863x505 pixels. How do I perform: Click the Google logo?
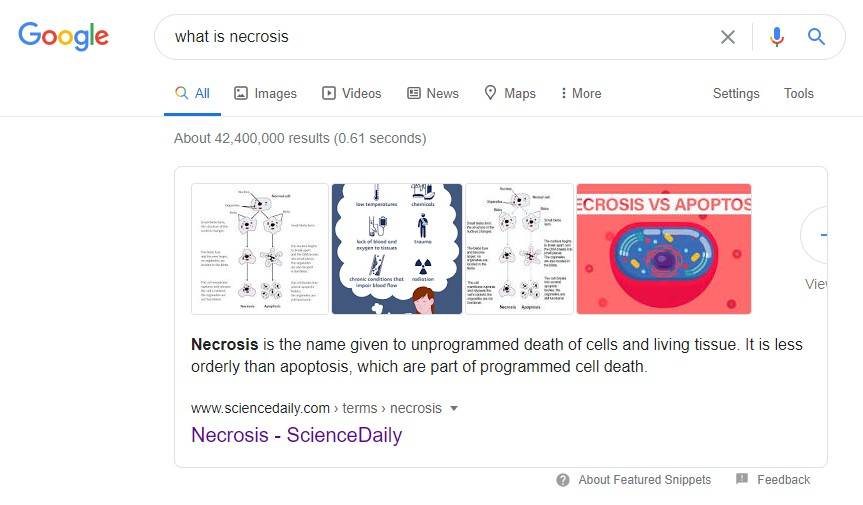tap(63, 36)
